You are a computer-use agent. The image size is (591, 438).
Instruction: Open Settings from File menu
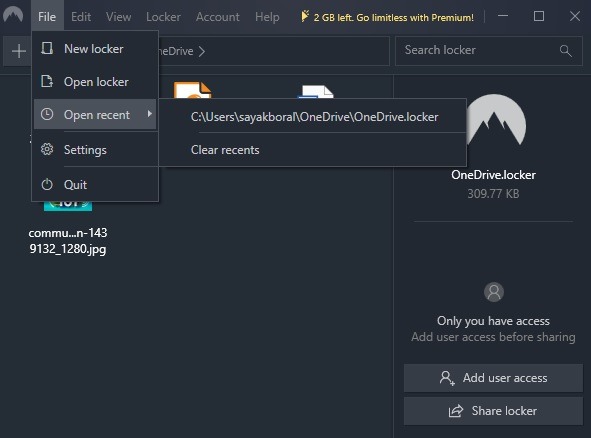coord(95,150)
